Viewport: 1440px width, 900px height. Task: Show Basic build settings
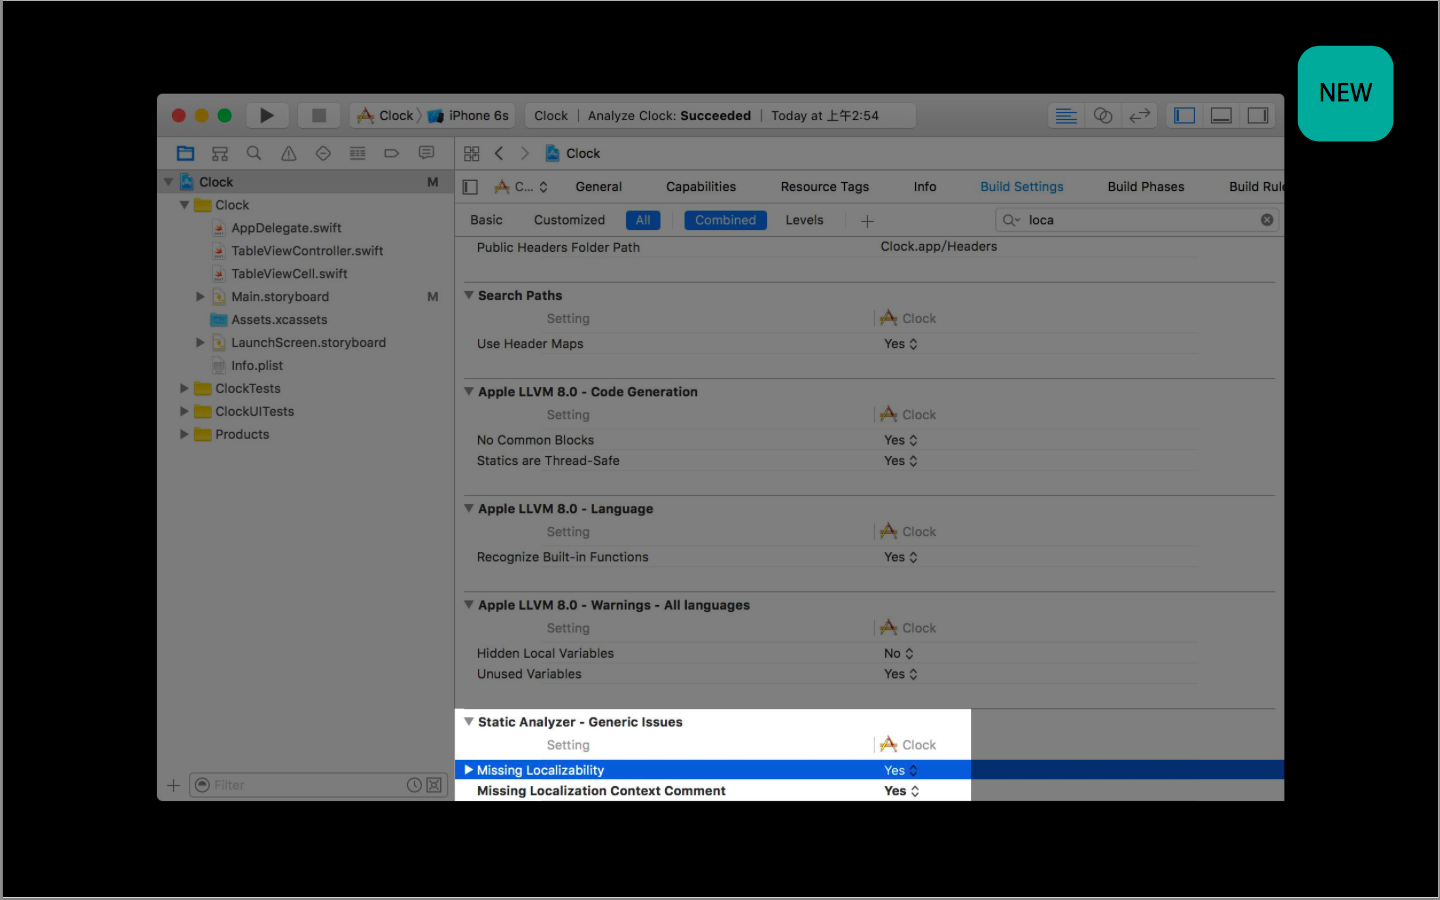(x=487, y=220)
